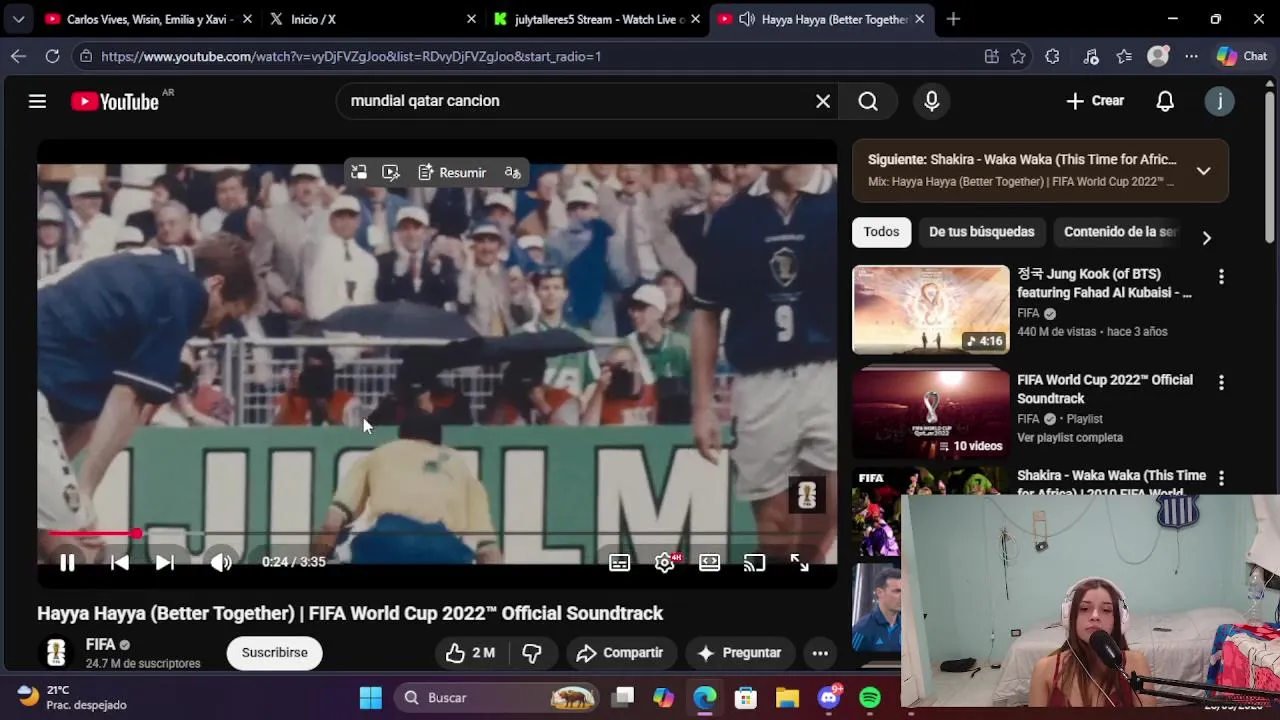1280x720 pixels.
Task: Open the FIFA channel name link
Action: pos(100,645)
